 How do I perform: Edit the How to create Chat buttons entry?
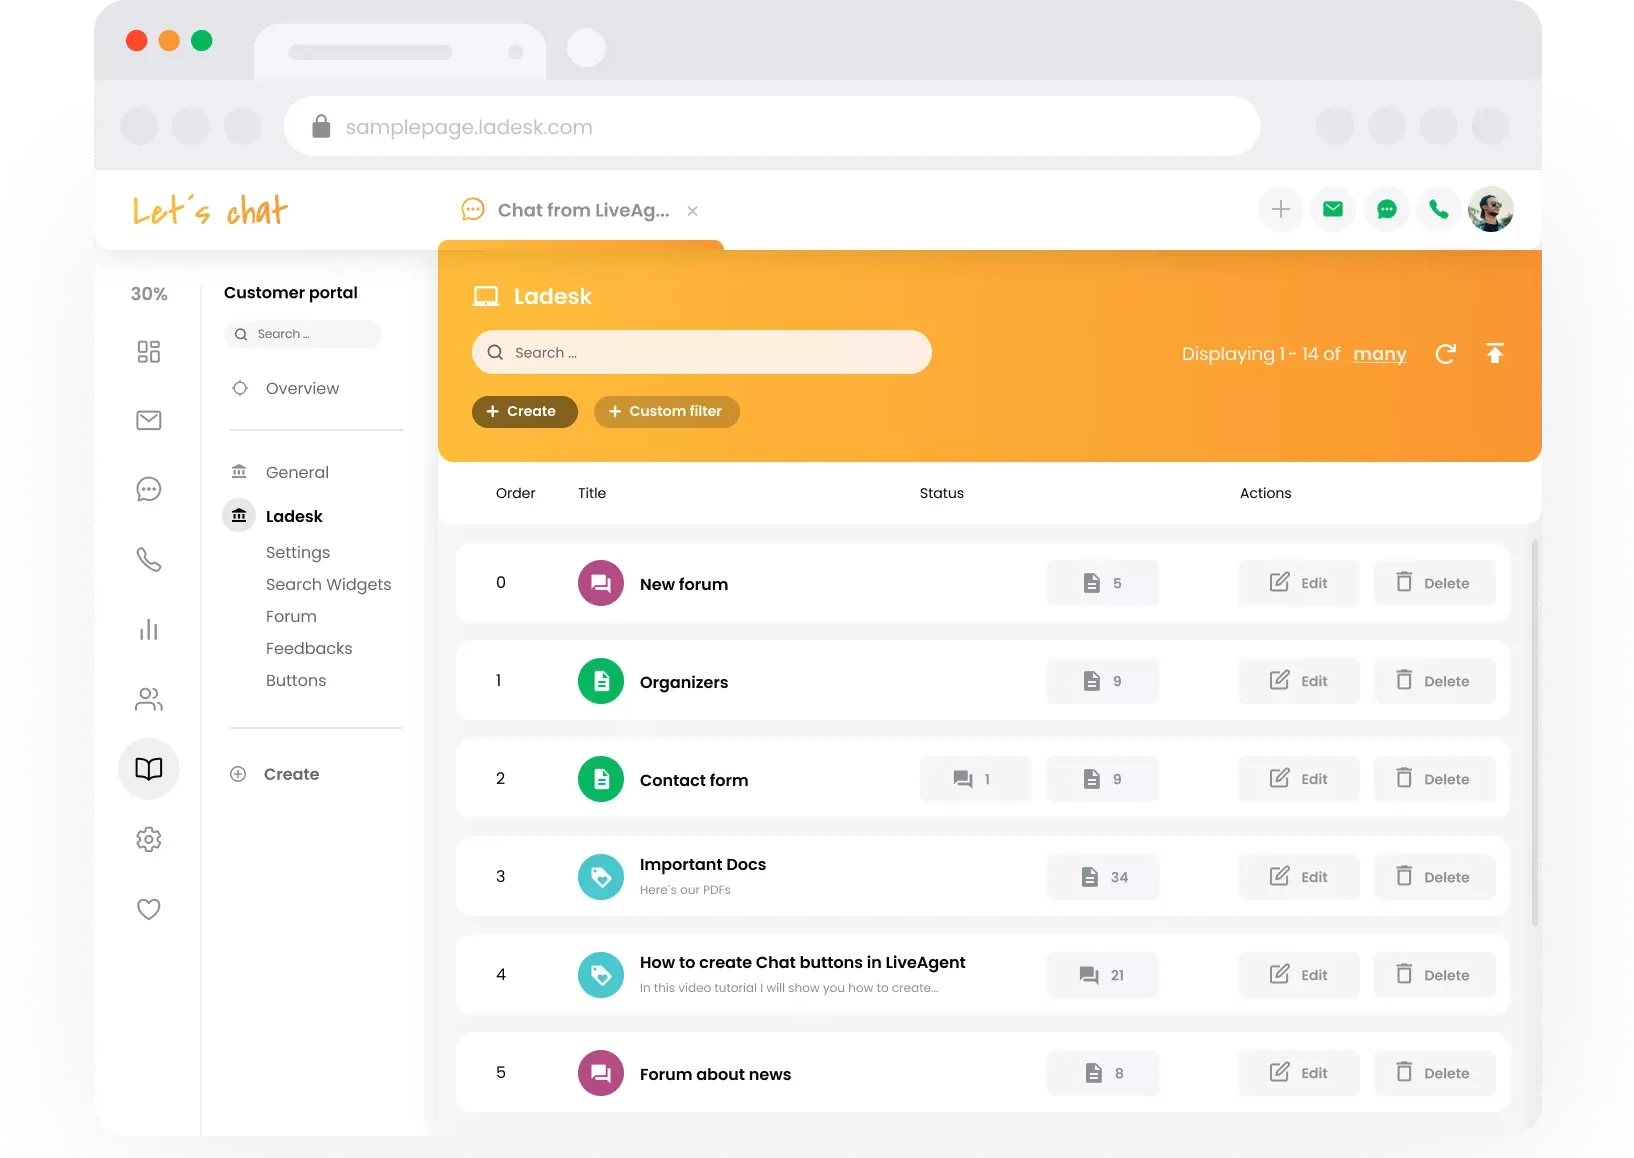tap(1299, 975)
